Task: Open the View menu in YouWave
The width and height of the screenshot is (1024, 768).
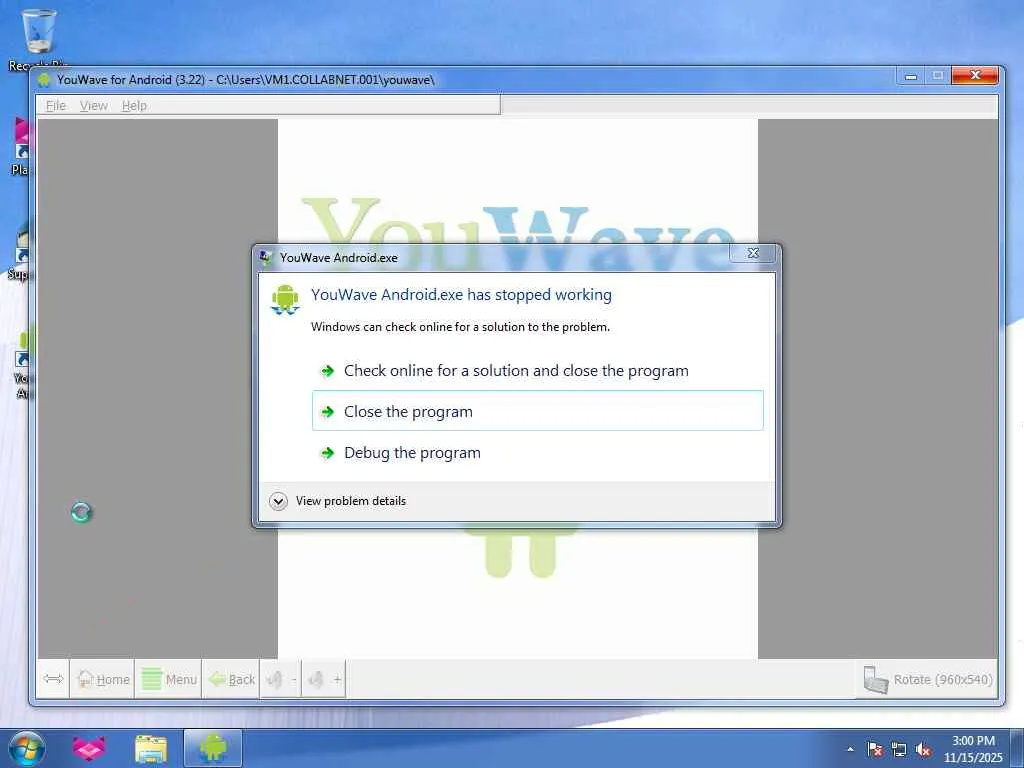Action: click(x=93, y=106)
